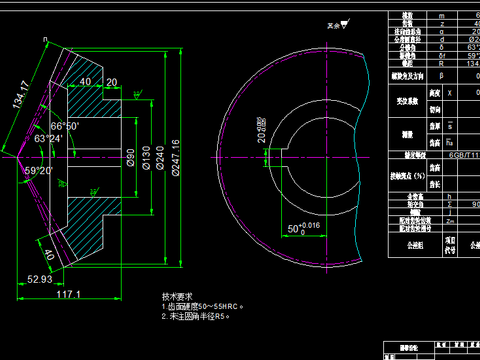Screen dimensions: 480x360
Task: Select the Ø90 bore diameter dimension
Action: click(x=131, y=157)
